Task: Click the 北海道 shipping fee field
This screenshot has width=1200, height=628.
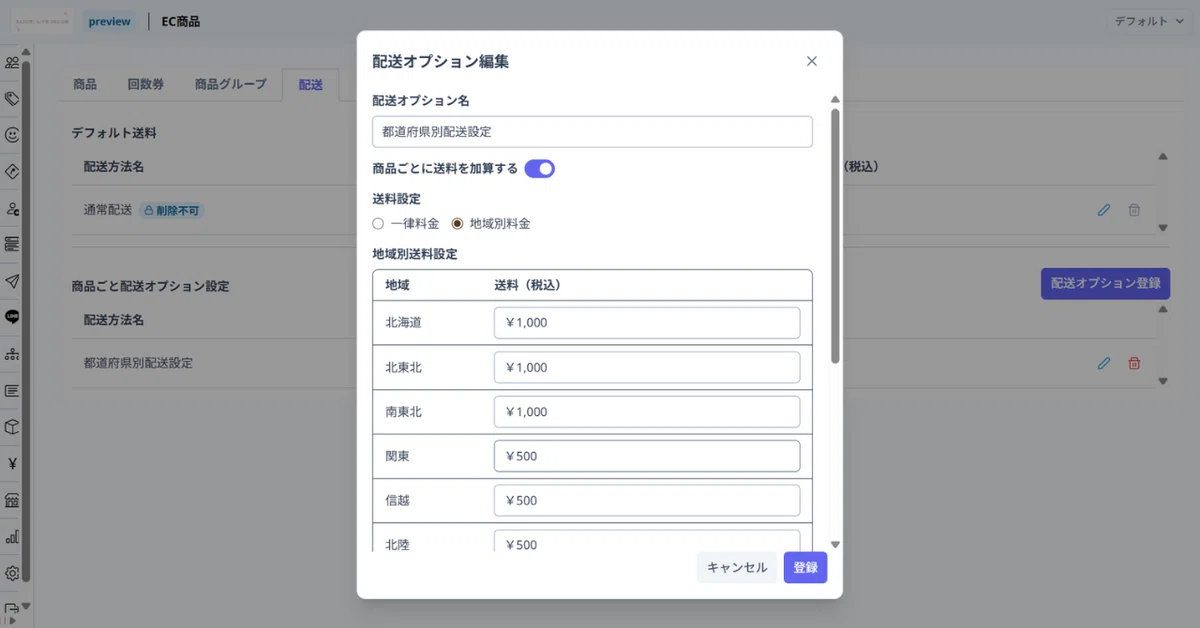Action: pos(647,323)
